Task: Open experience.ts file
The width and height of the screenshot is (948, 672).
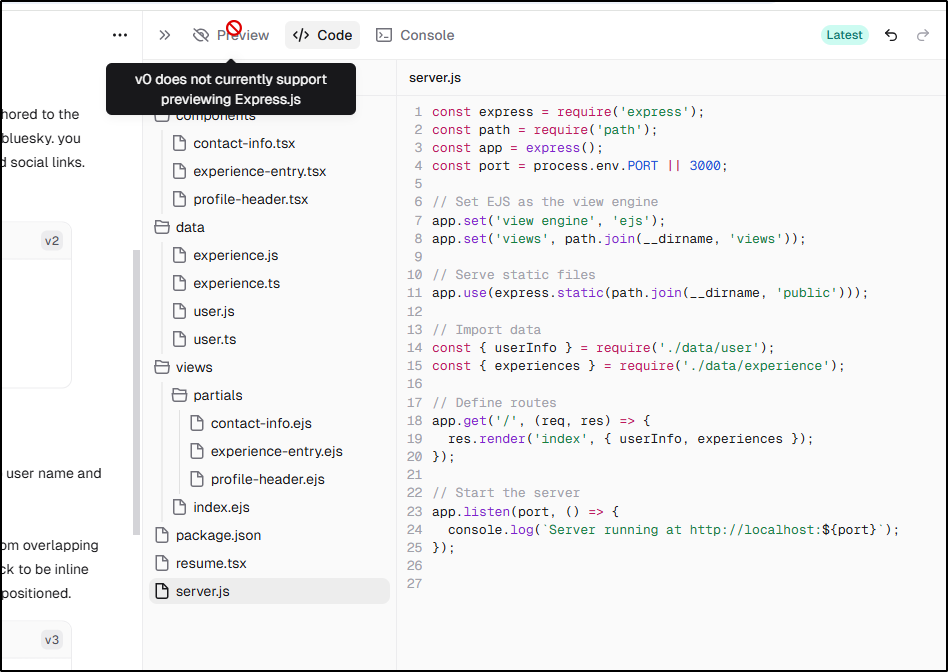Action: click(236, 283)
